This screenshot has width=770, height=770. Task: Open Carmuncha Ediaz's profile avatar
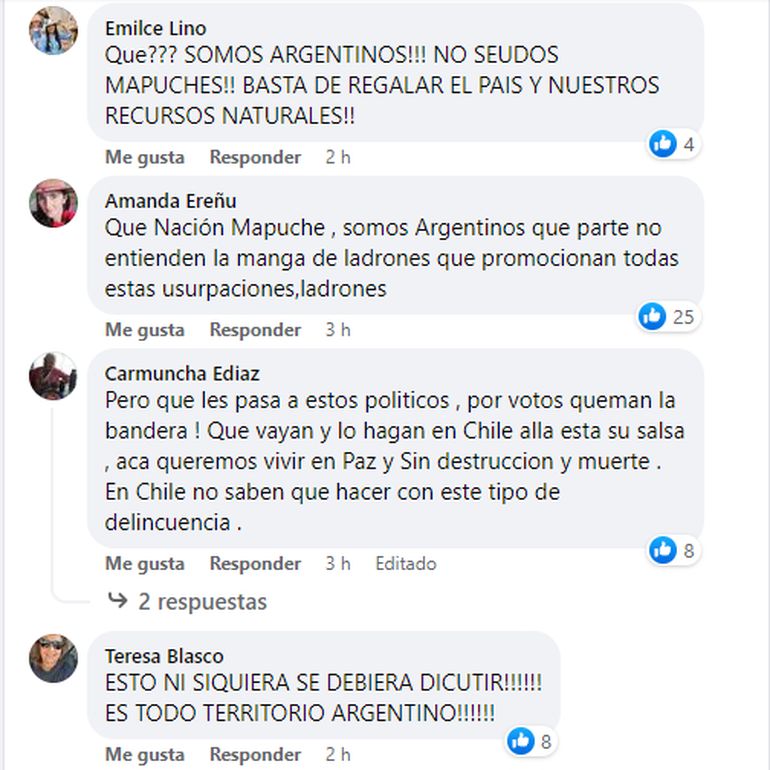point(53,376)
